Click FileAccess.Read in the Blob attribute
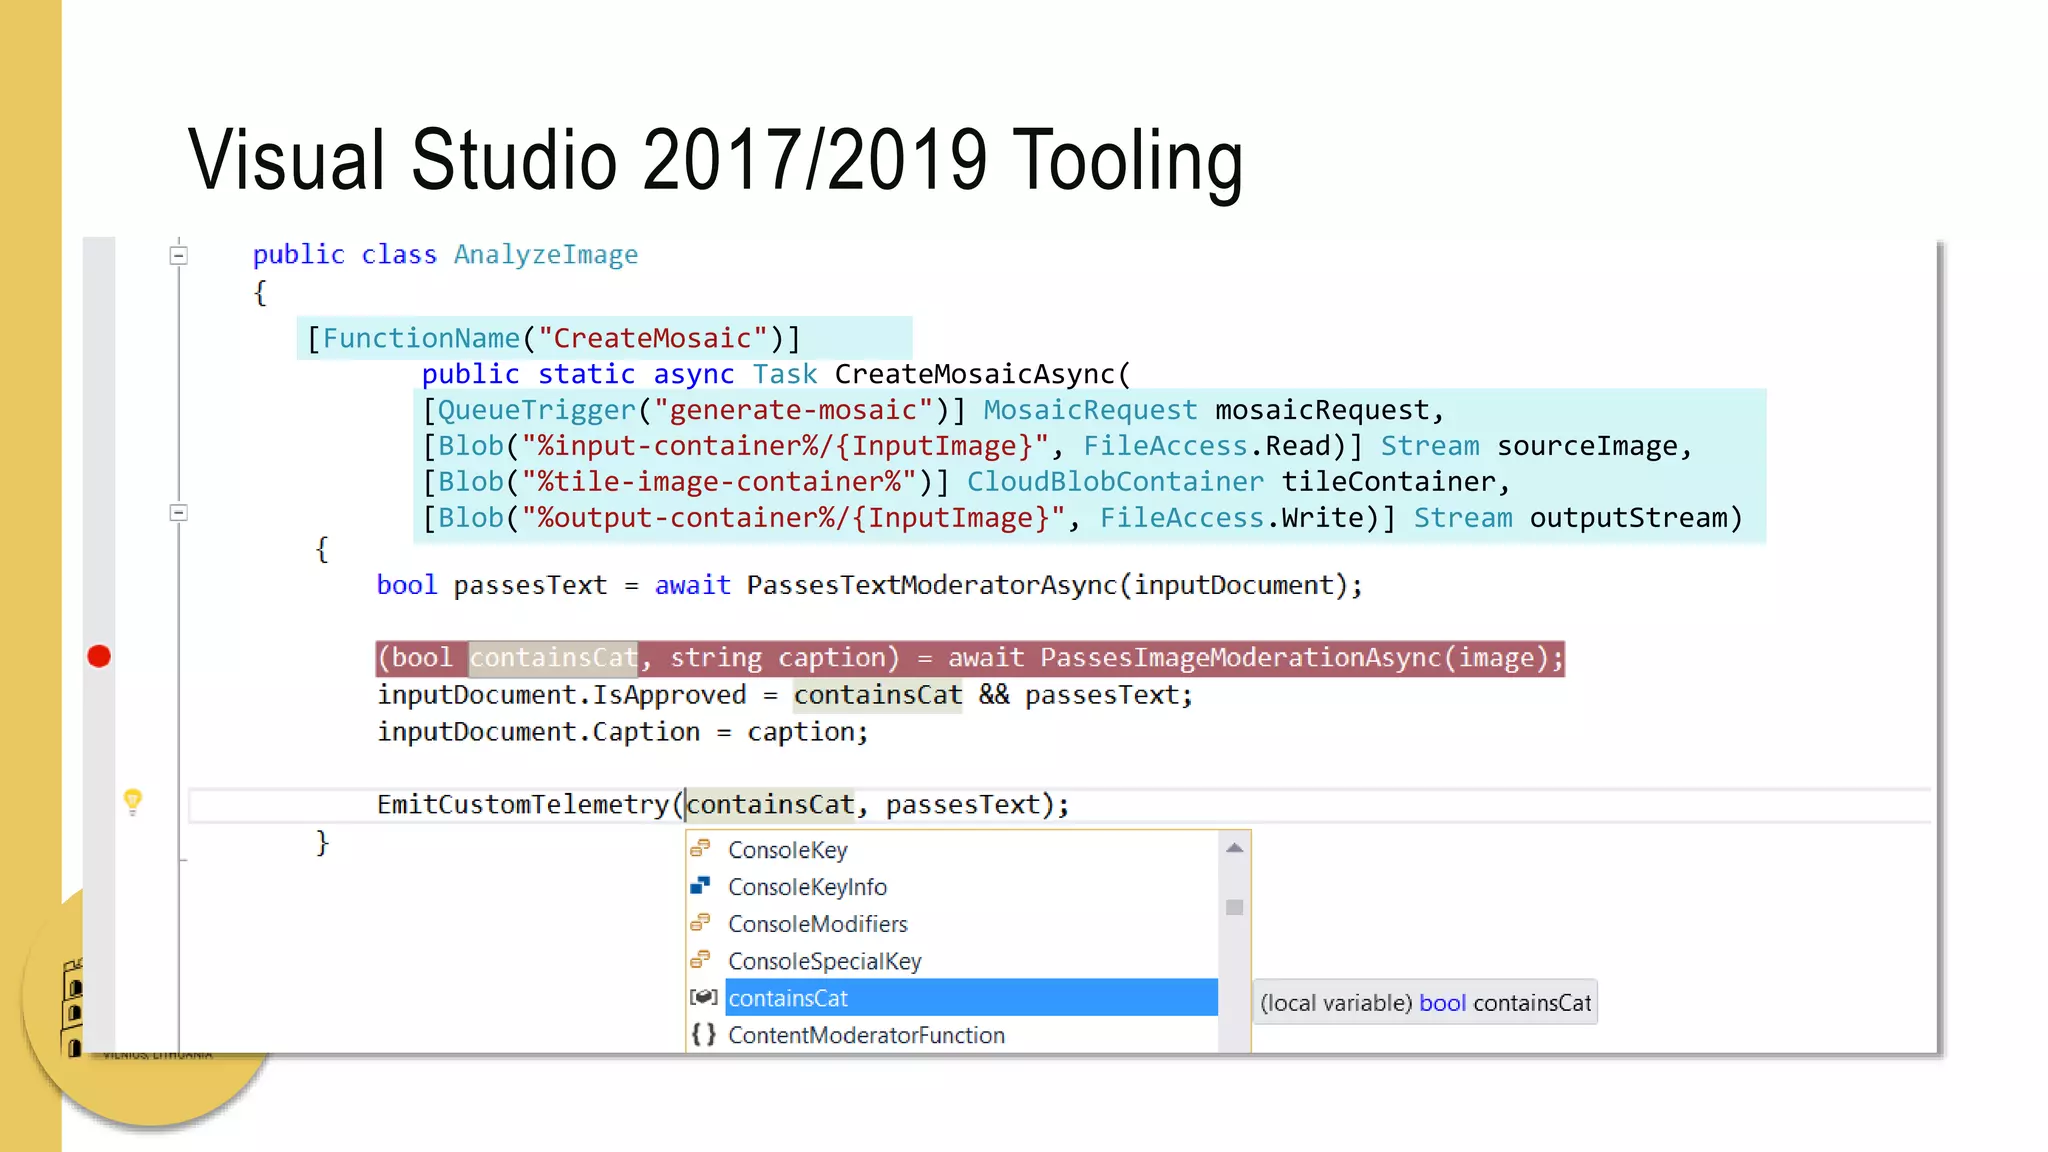The height and width of the screenshot is (1152, 2048). (1207, 446)
